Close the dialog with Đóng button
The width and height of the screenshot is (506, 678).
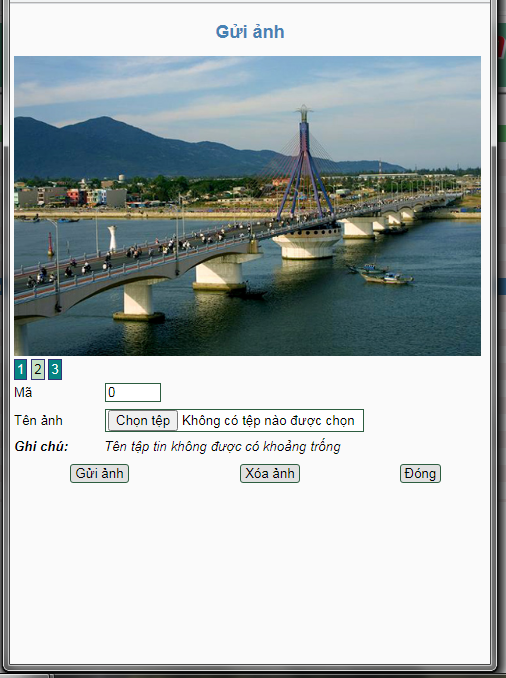(x=420, y=473)
